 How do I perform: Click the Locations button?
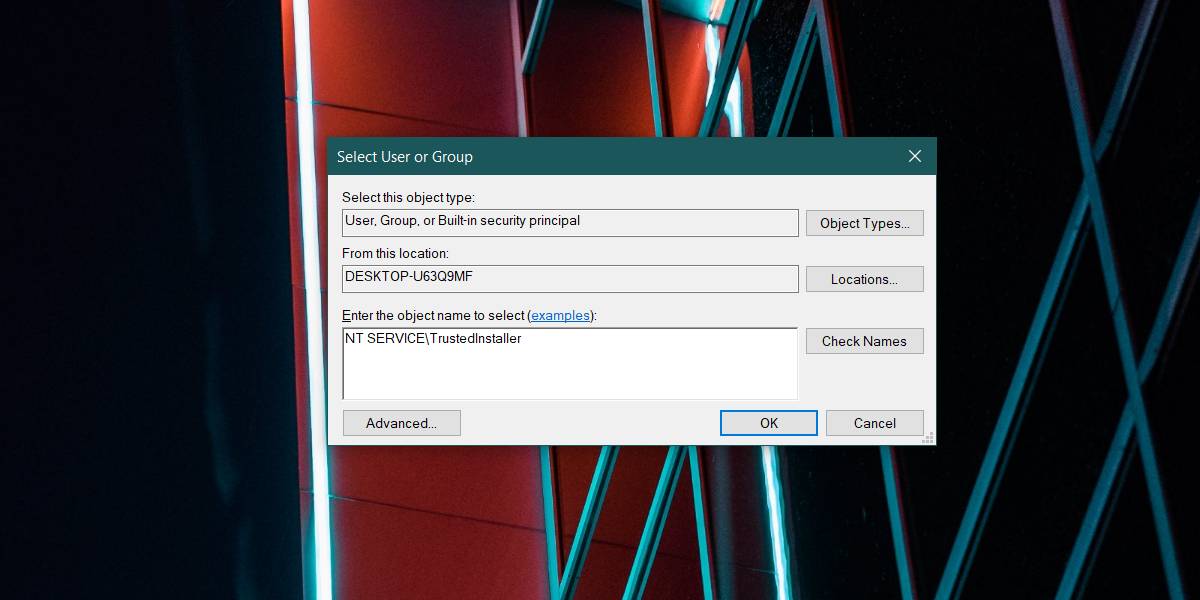click(x=864, y=279)
